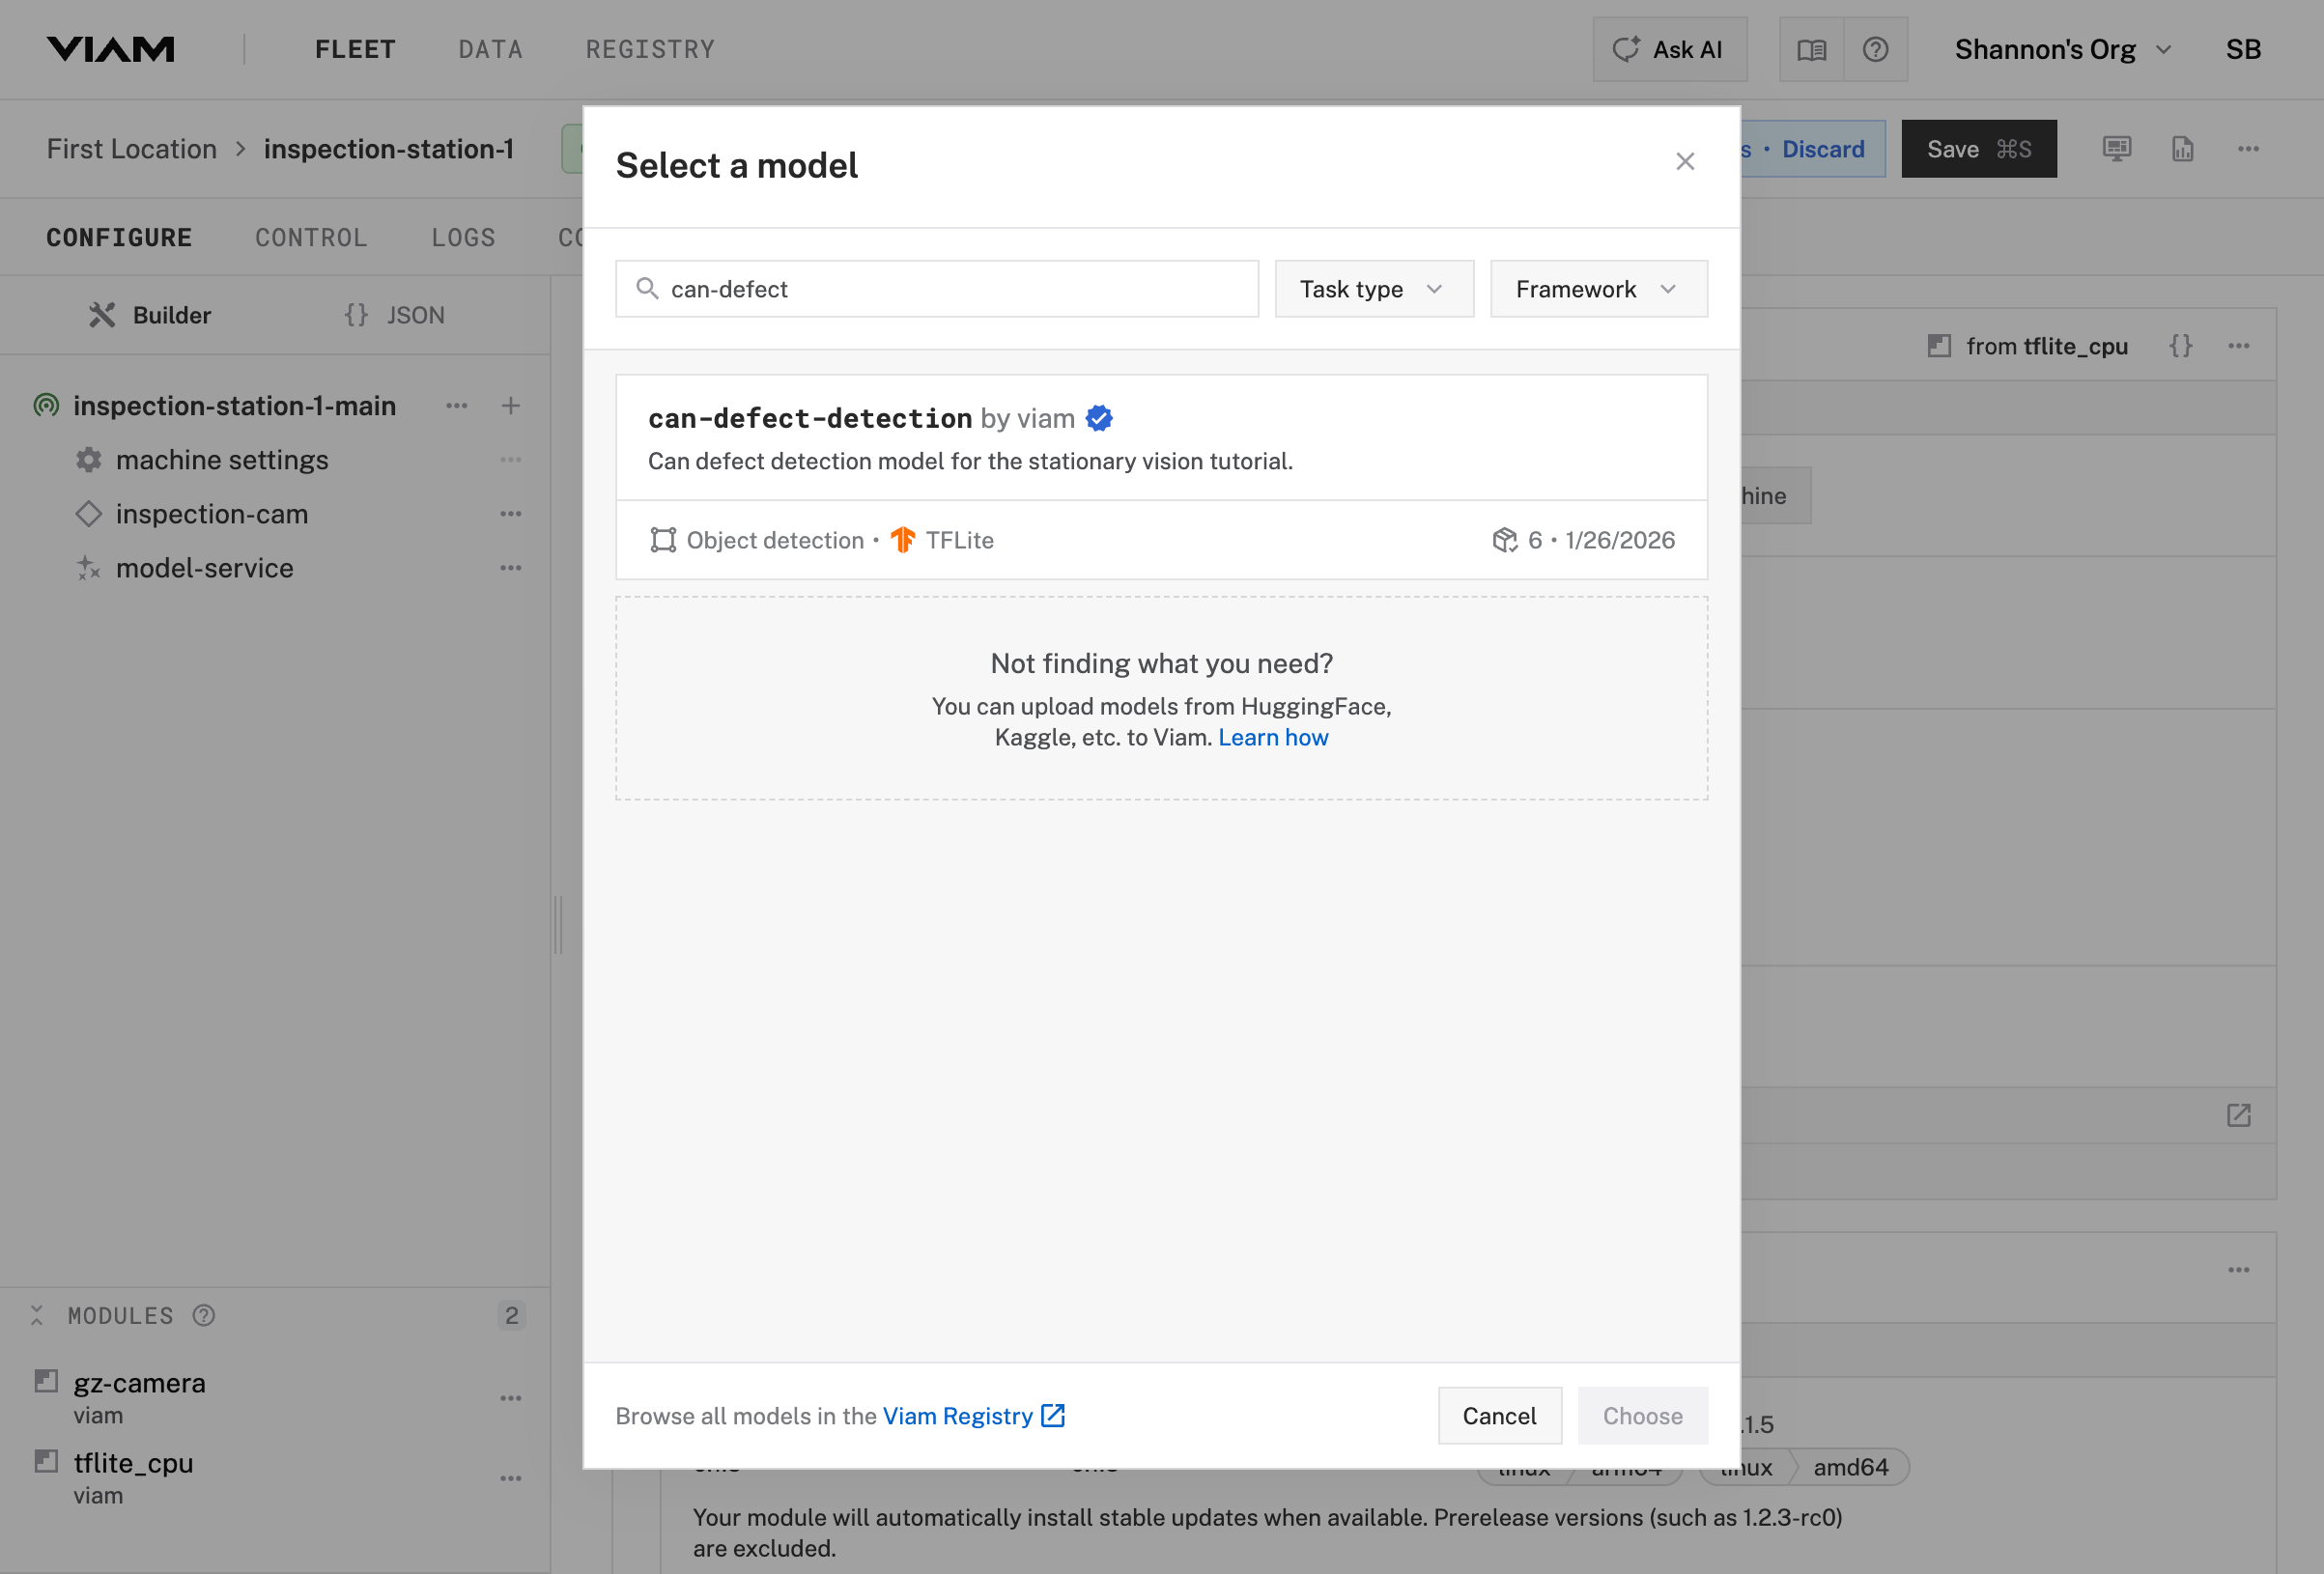The width and height of the screenshot is (2324, 1574).
Task: Click the external link icon by Viam Registry
Action: [x=1053, y=1416]
